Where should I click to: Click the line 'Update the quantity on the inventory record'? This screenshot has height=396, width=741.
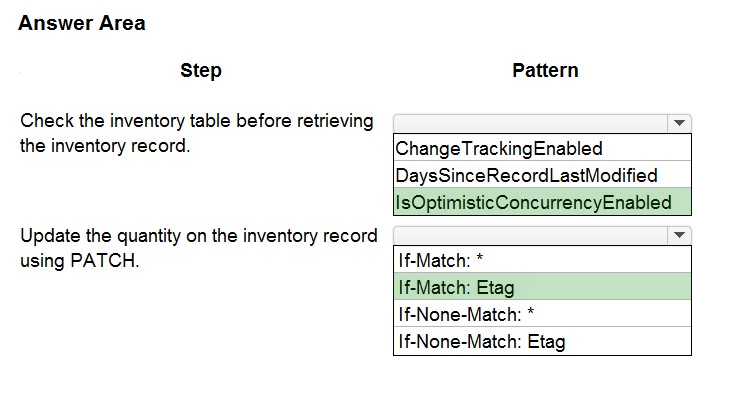pos(199,235)
